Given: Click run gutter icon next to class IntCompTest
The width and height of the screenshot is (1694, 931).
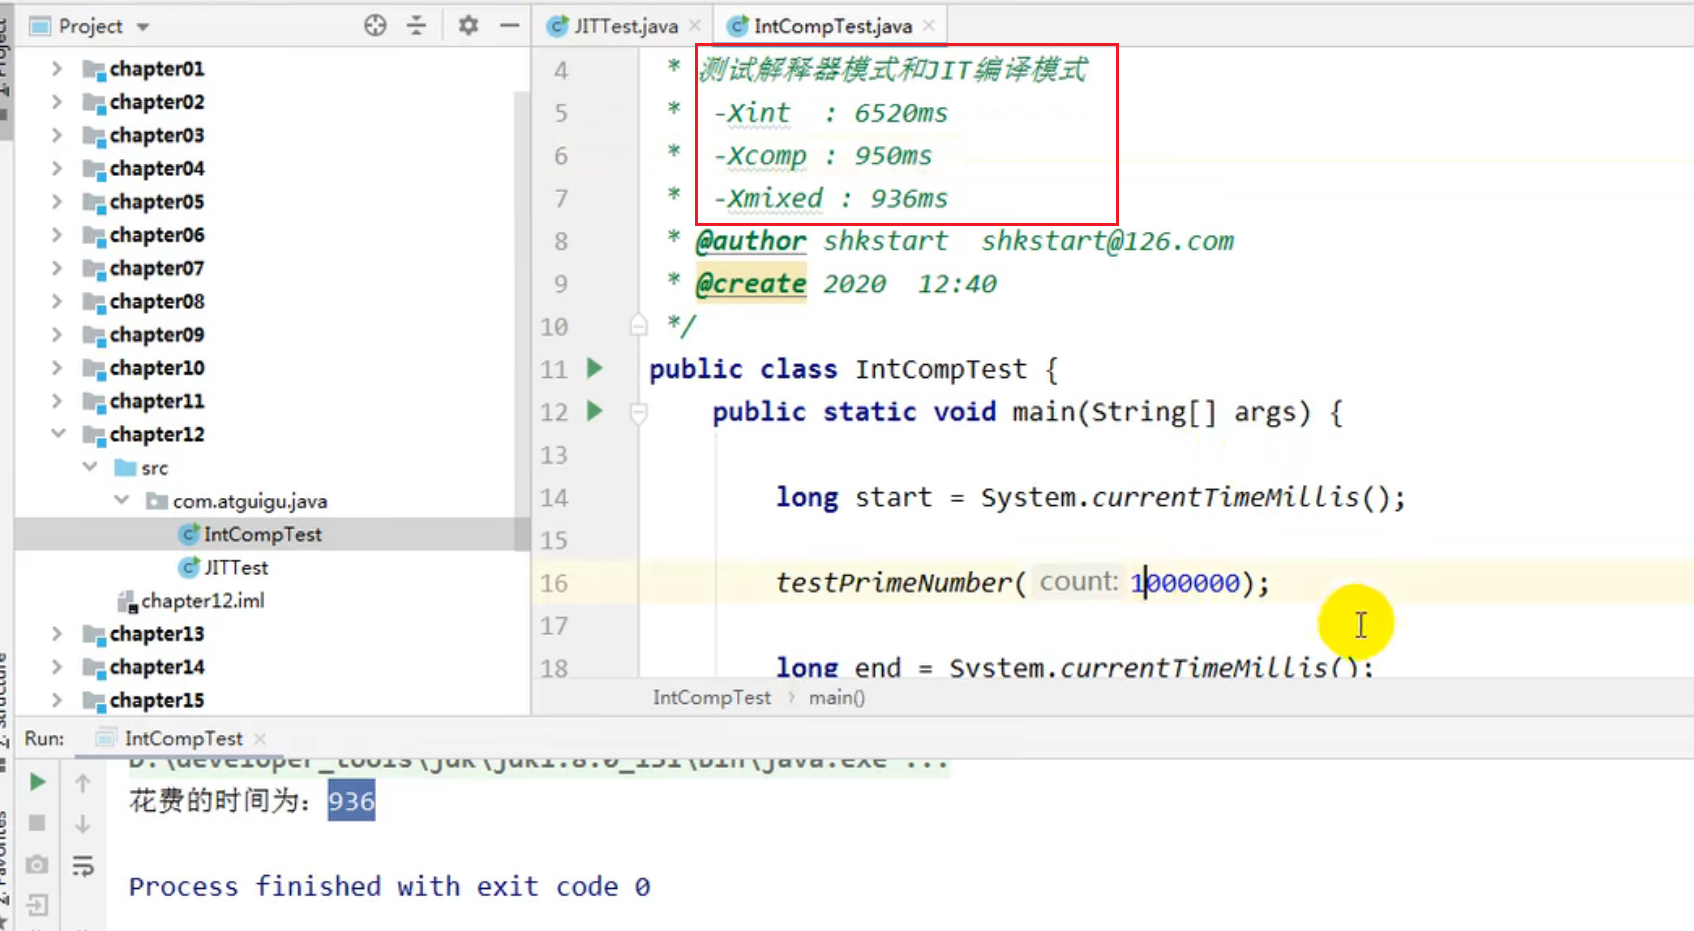Looking at the screenshot, I should 595,368.
